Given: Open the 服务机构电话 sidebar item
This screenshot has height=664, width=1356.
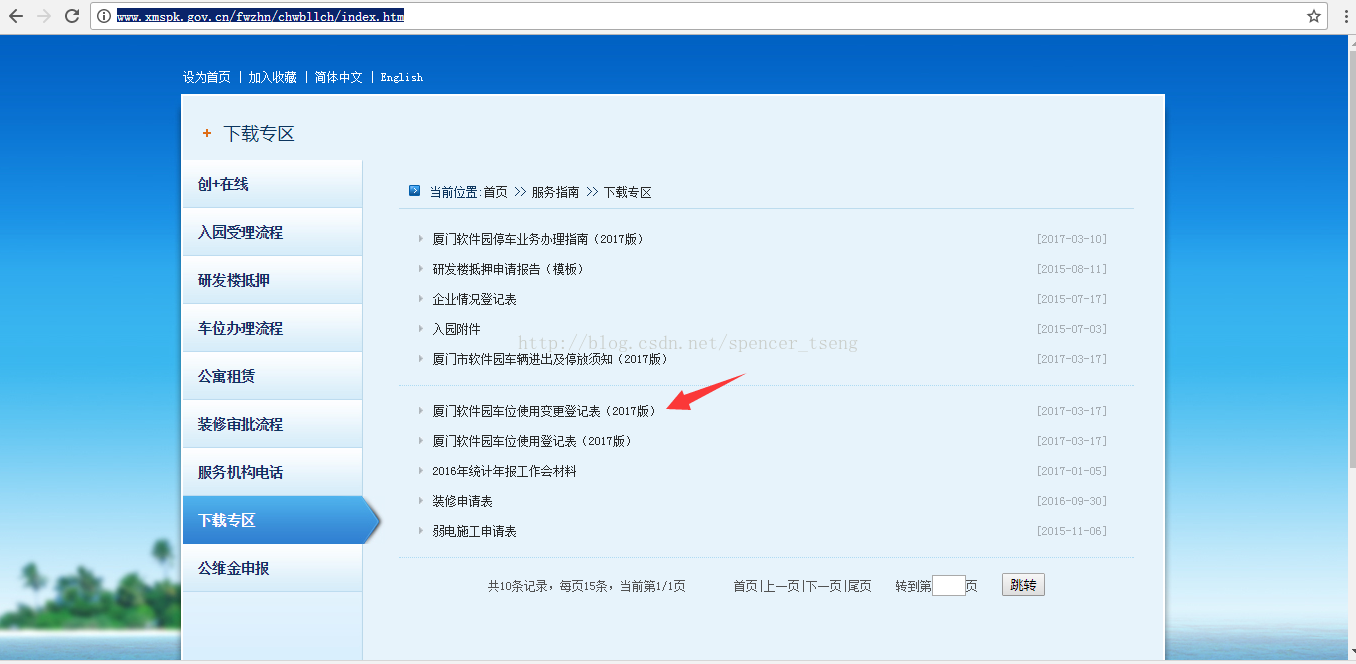Looking at the screenshot, I should (x=272, y=472).
